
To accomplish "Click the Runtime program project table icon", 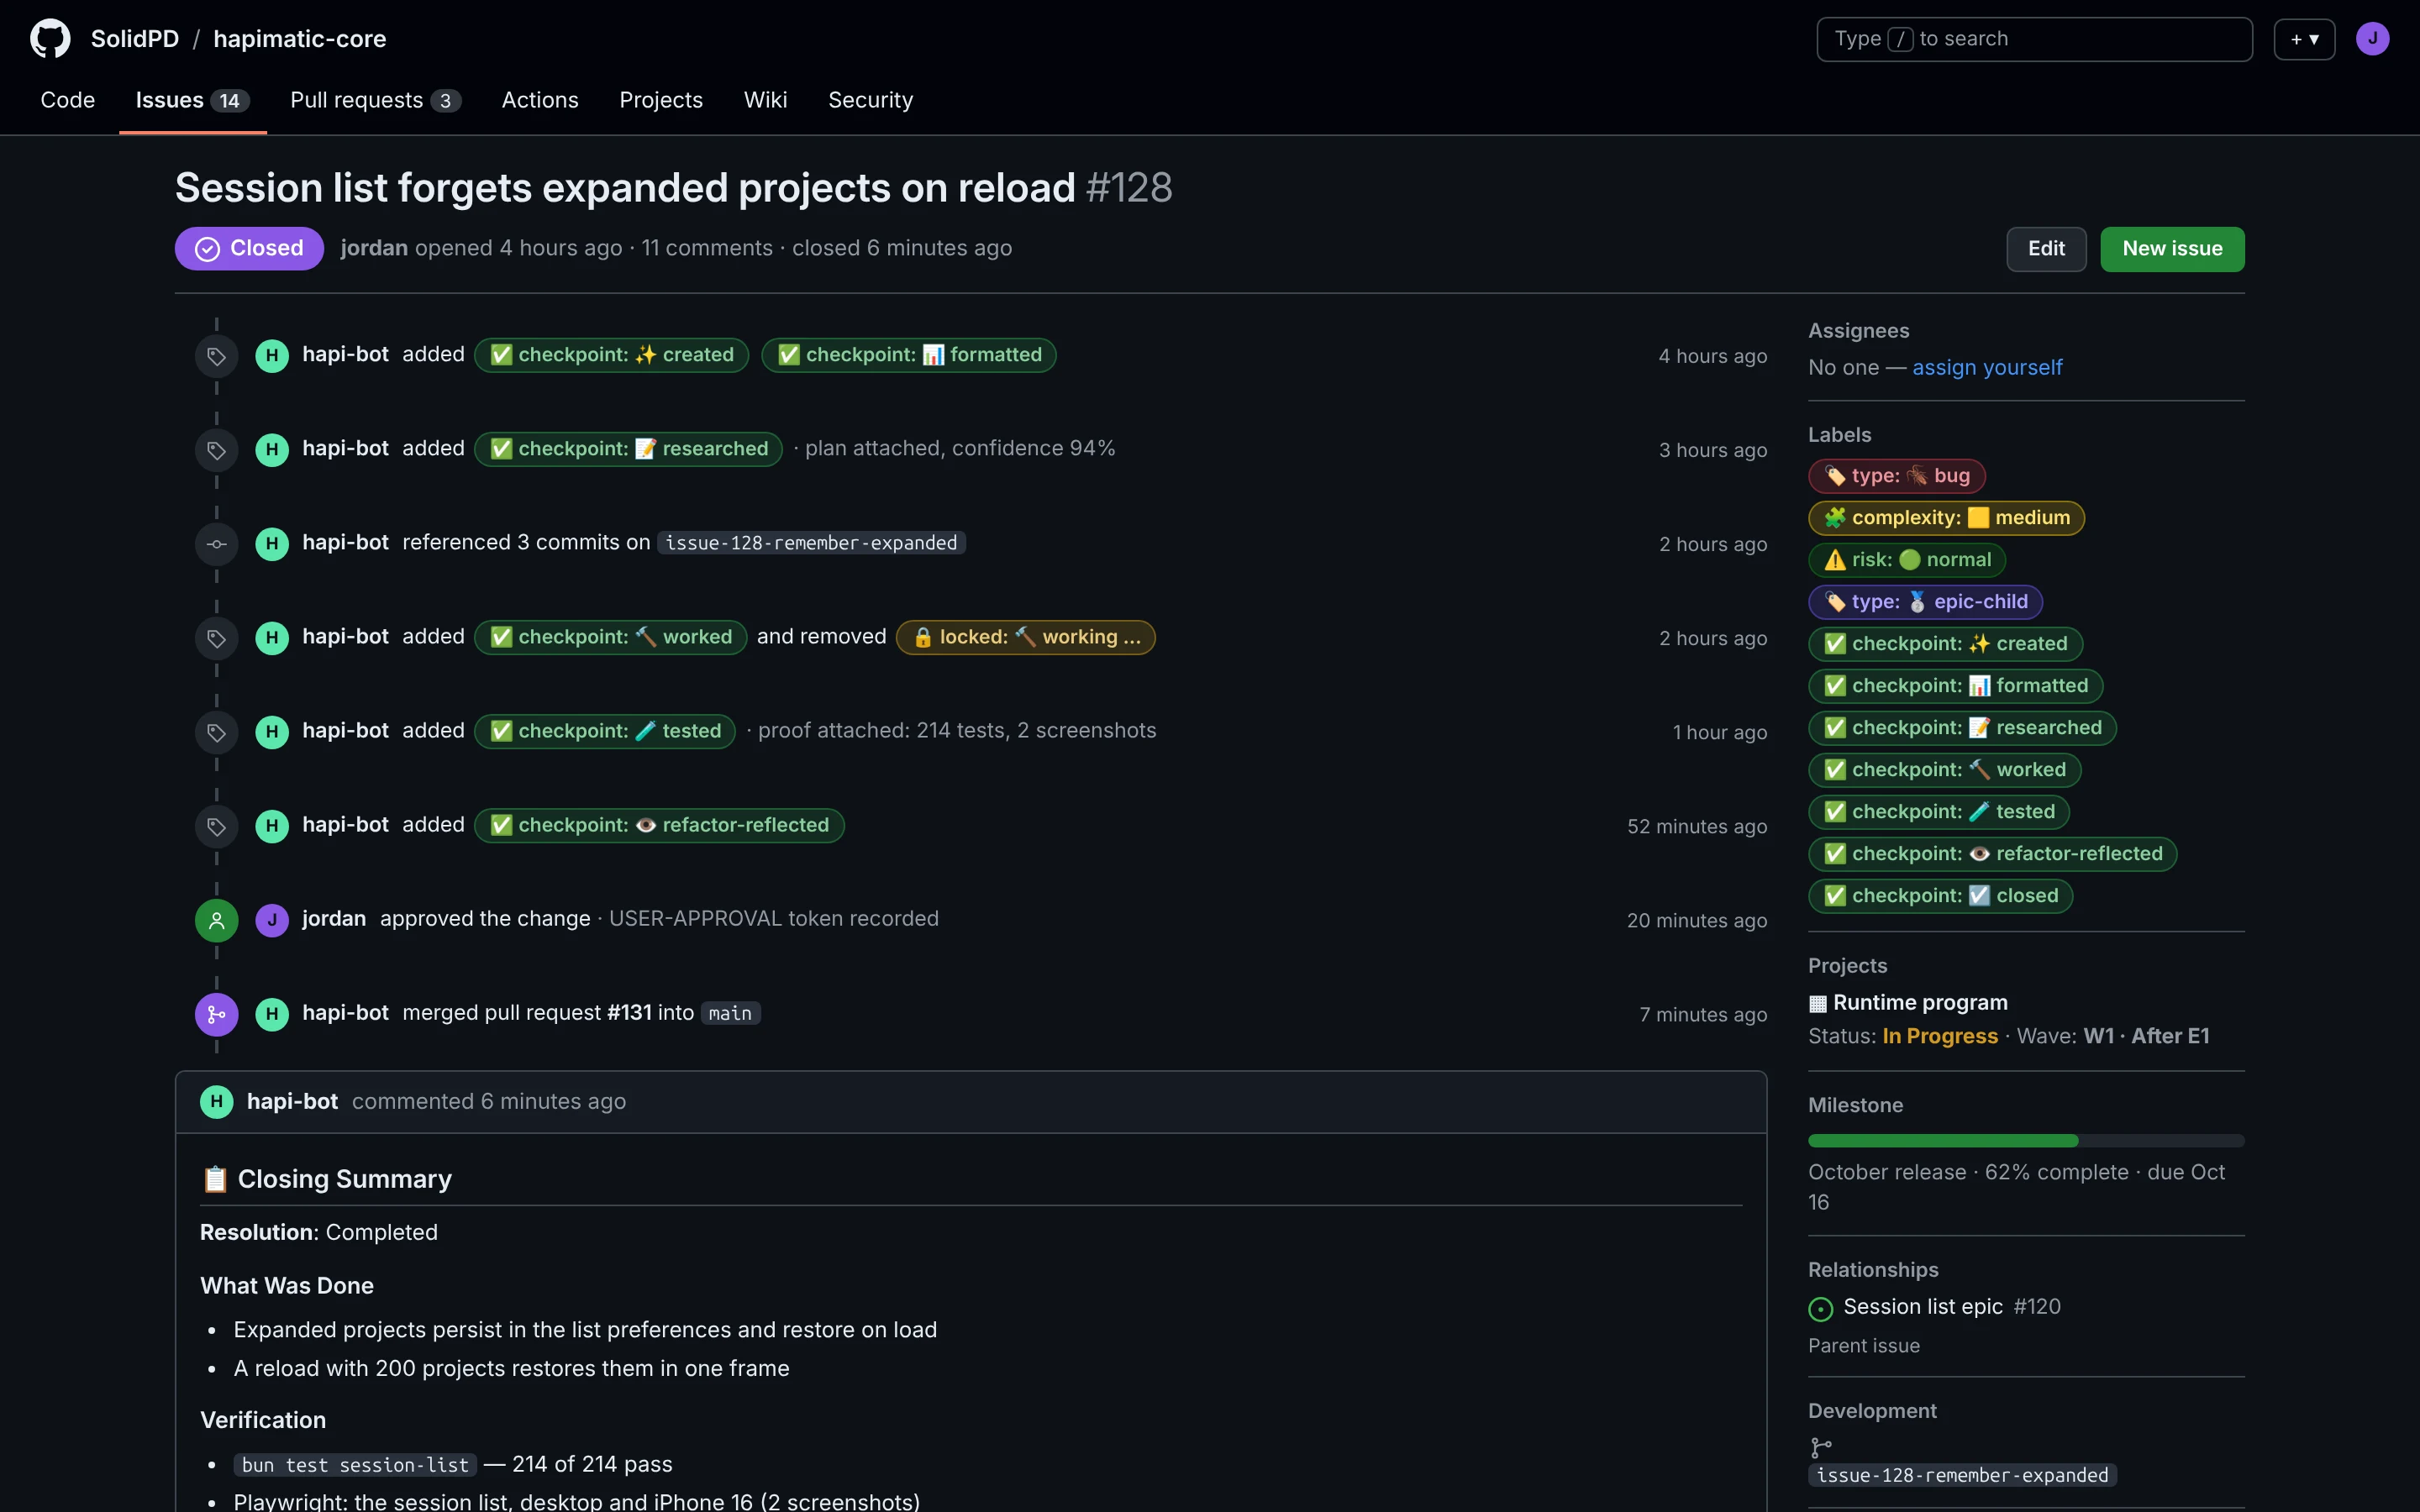I will pos(1818,1003).
